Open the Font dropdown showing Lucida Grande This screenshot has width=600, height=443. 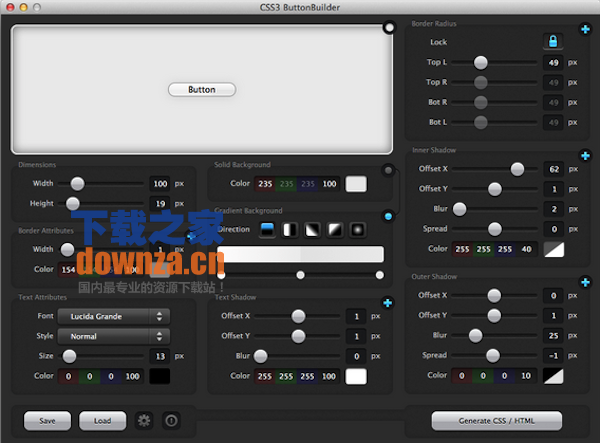click(114, 316)
